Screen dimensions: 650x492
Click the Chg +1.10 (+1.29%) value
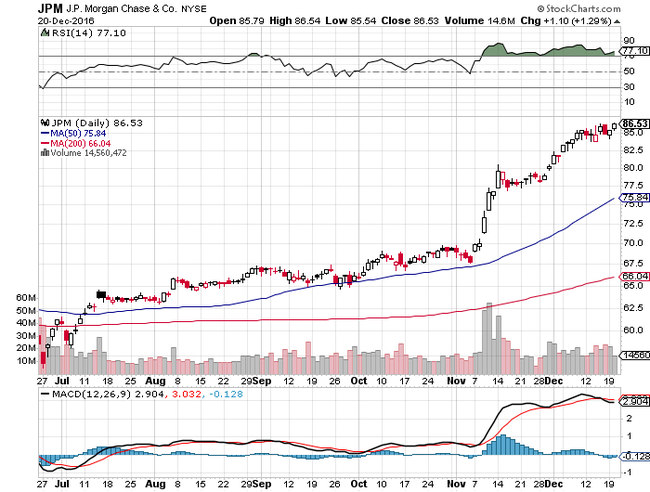pyautogui.click(x=566, y=21)
